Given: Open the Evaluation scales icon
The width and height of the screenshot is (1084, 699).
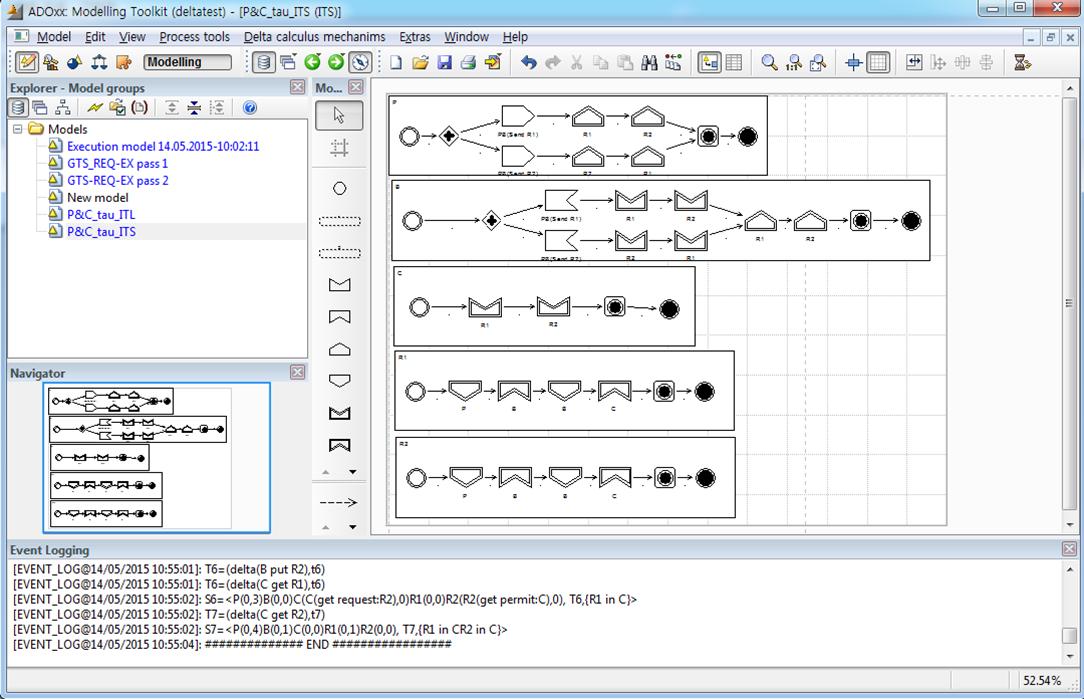Looking at the screenshot, I should point(99,62).
